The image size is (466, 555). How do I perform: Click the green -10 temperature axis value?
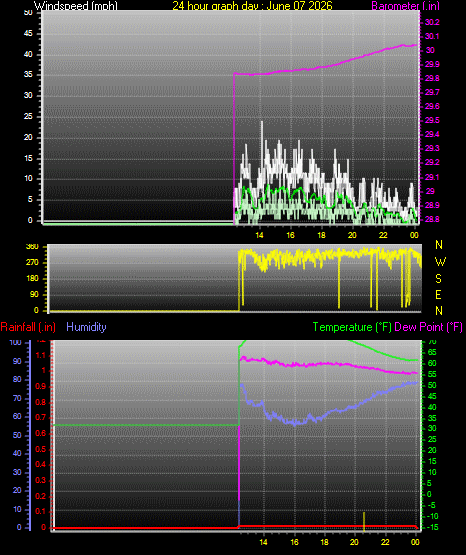[432, 516]
